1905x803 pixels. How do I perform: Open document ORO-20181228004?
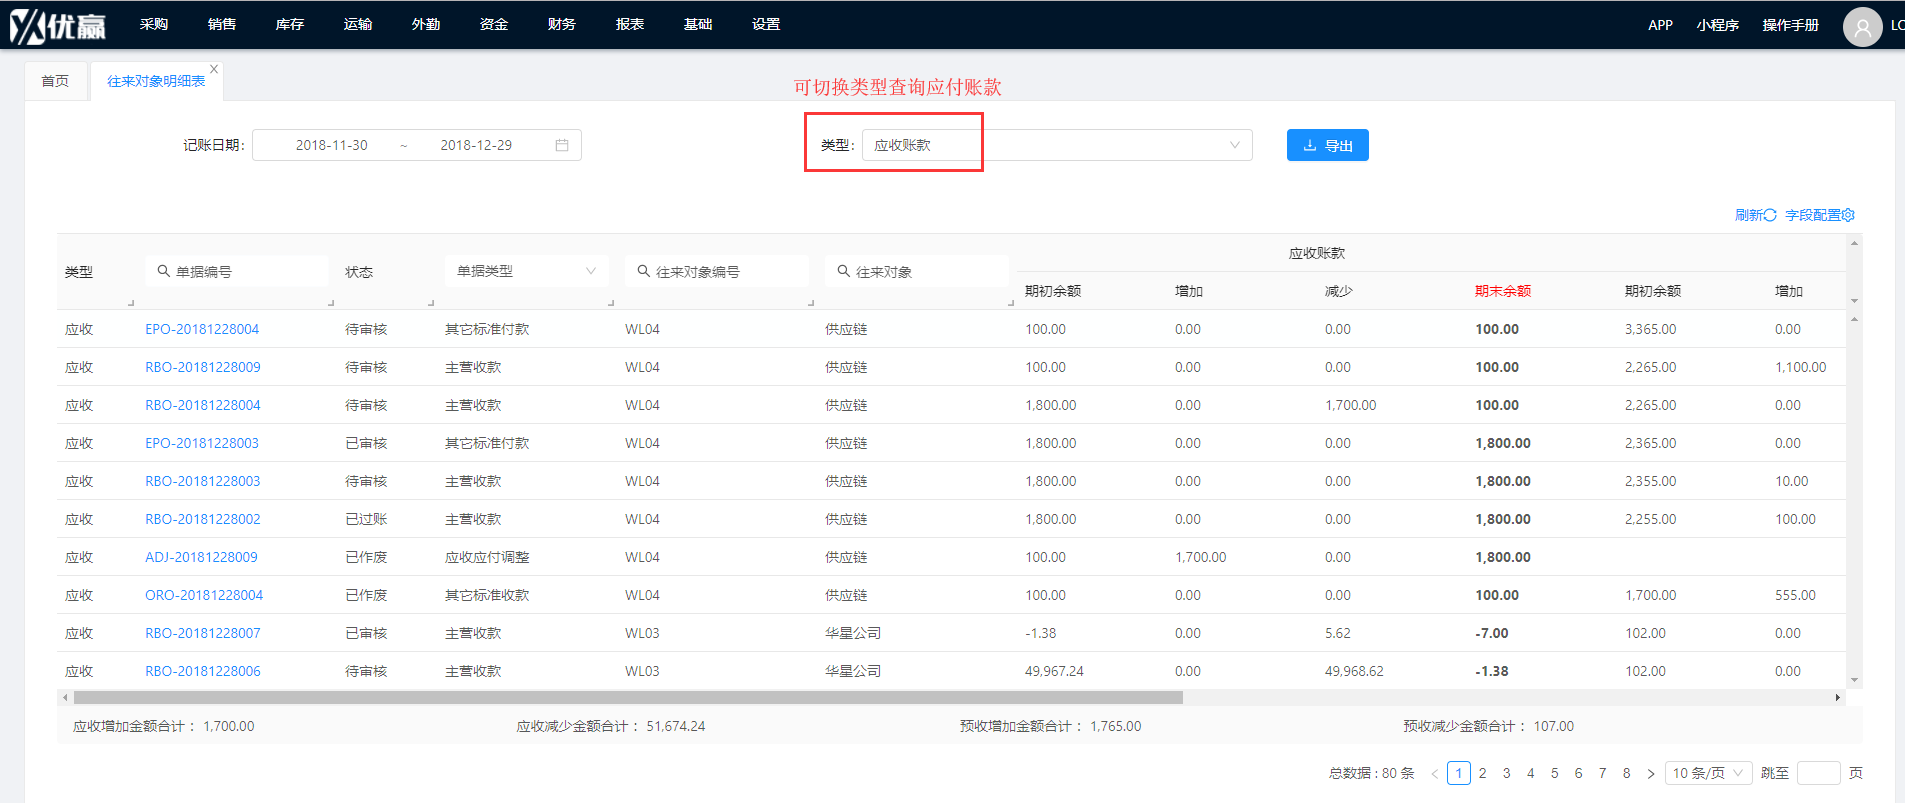click(204, 595)
